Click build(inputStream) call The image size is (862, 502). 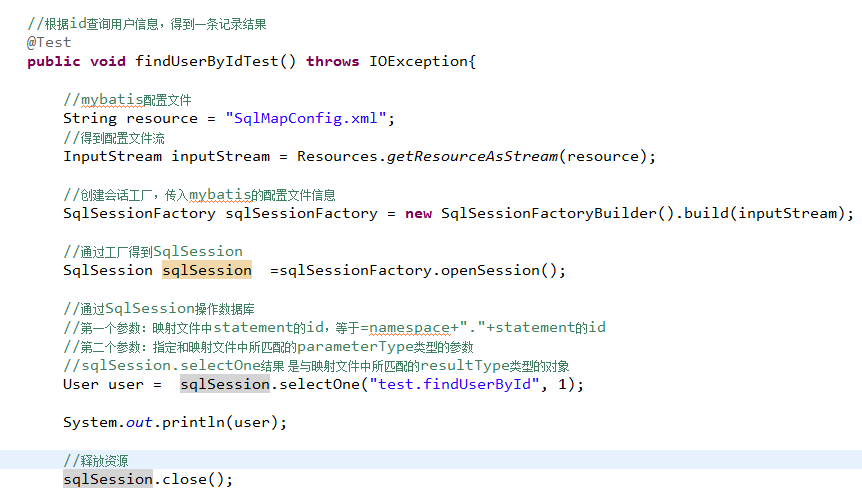(x=764, y=213)
